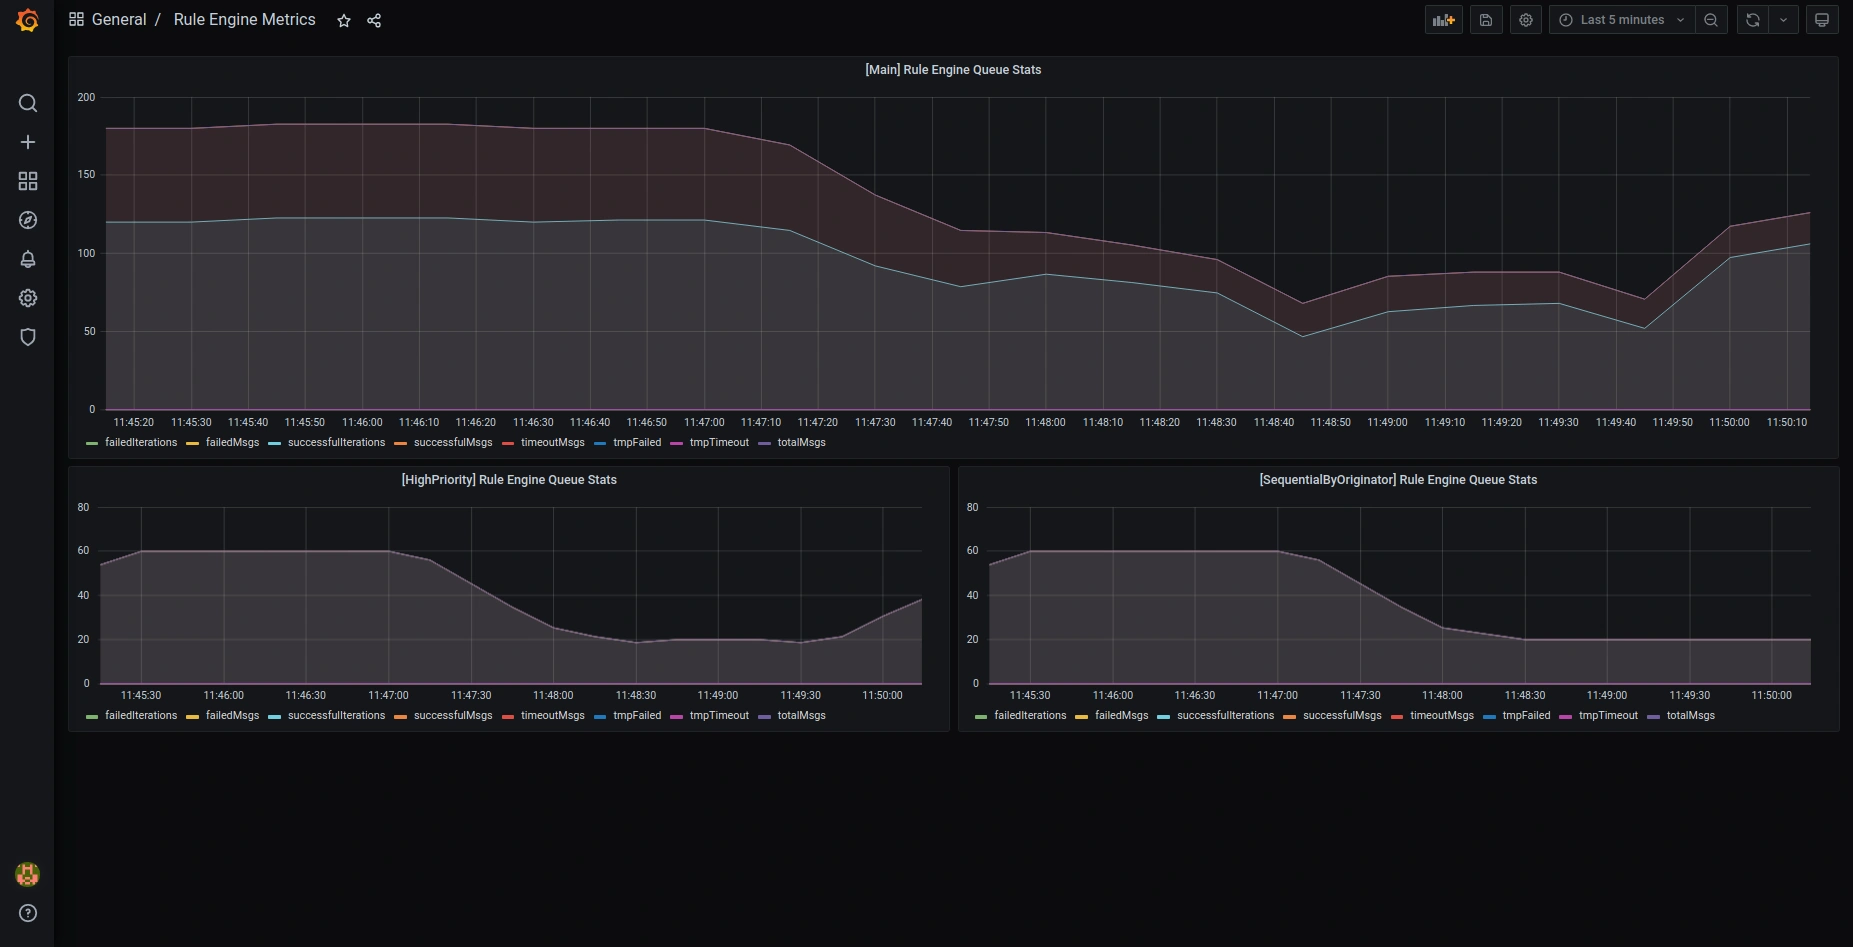
Task: Open the Alerting bell icon
Action: [28, 259]
